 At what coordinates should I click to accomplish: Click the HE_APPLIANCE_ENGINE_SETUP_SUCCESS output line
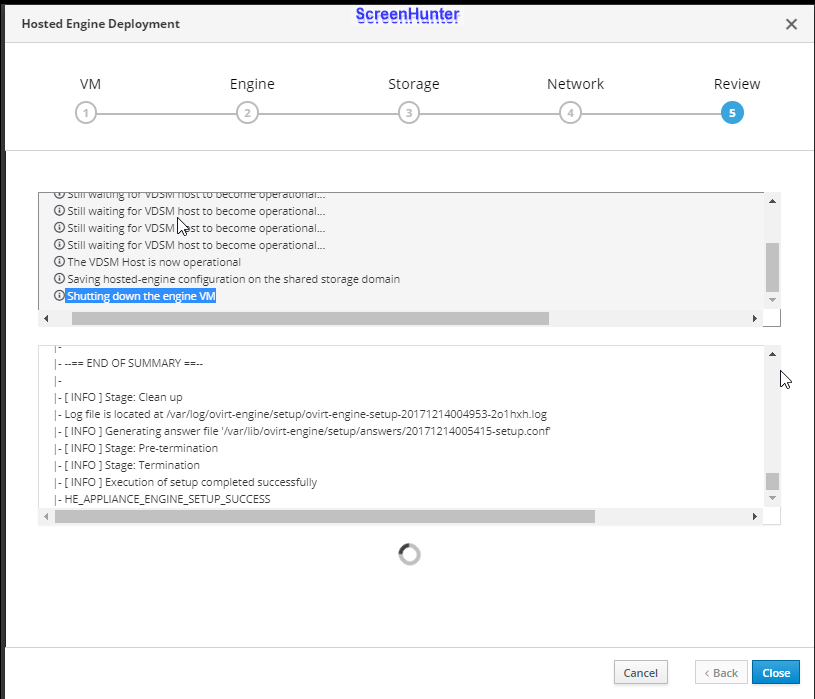pos(167,499)
